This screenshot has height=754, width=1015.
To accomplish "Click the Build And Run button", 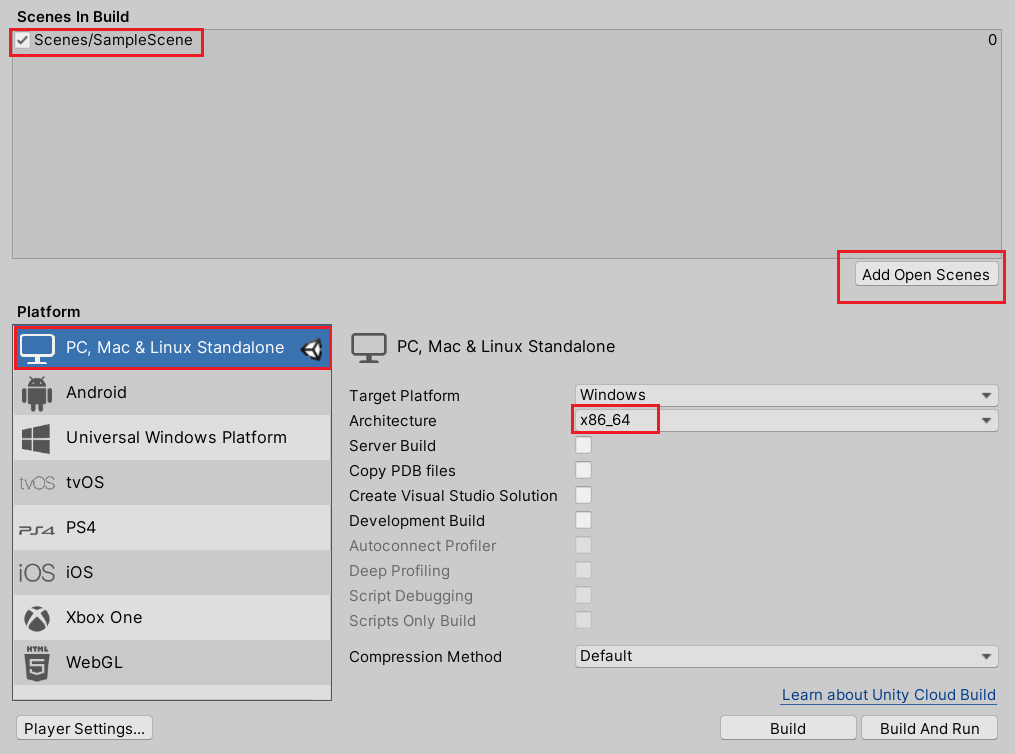I will pyautogui.click(x=930, y=728).
